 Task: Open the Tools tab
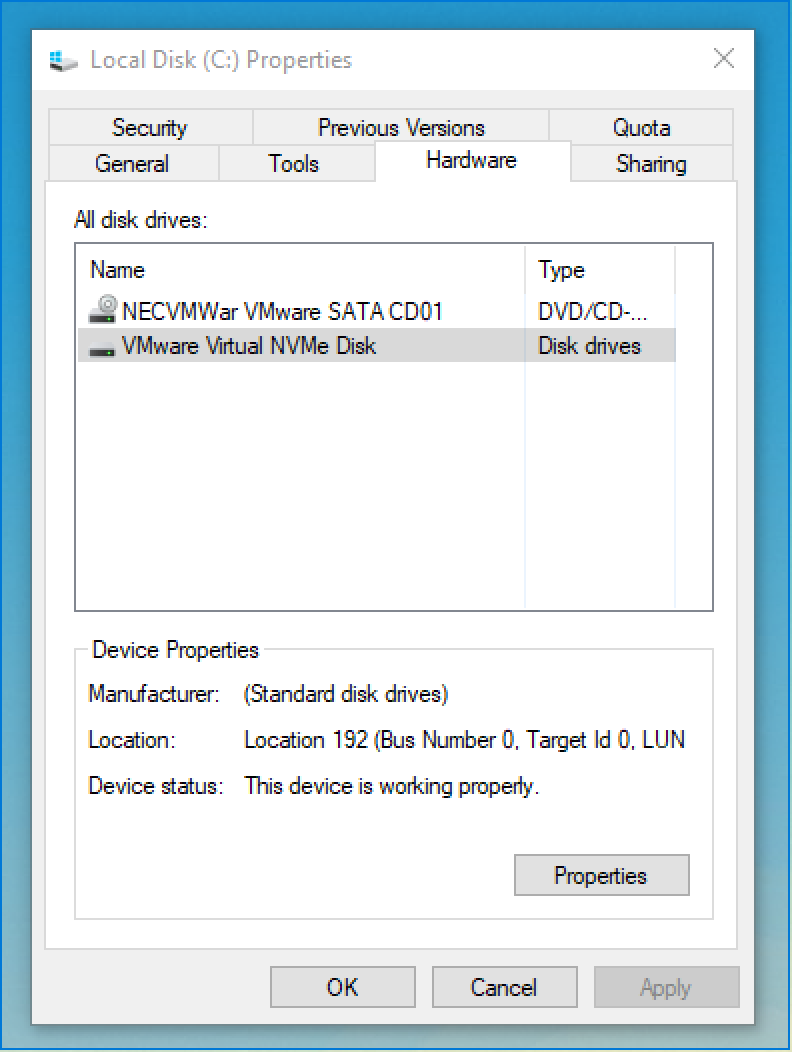pos(294,164)
